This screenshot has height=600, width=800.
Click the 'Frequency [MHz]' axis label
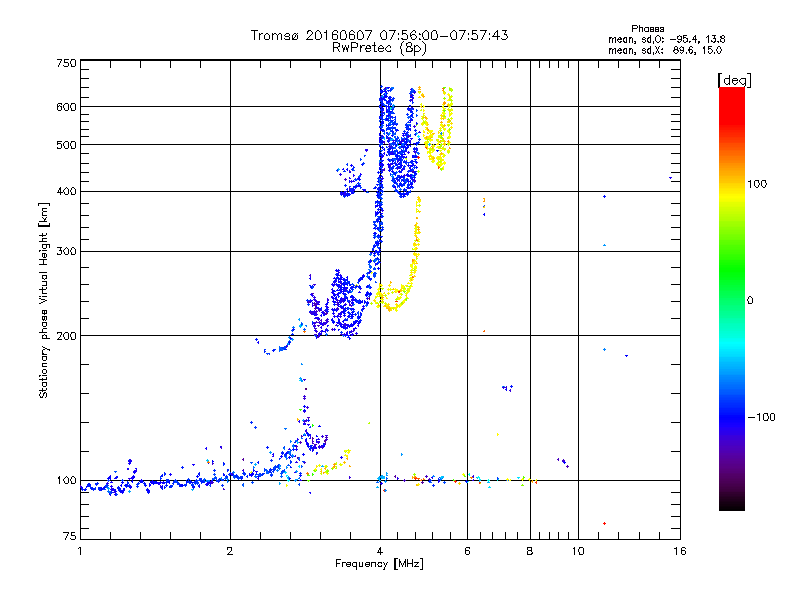coord(379,564)
